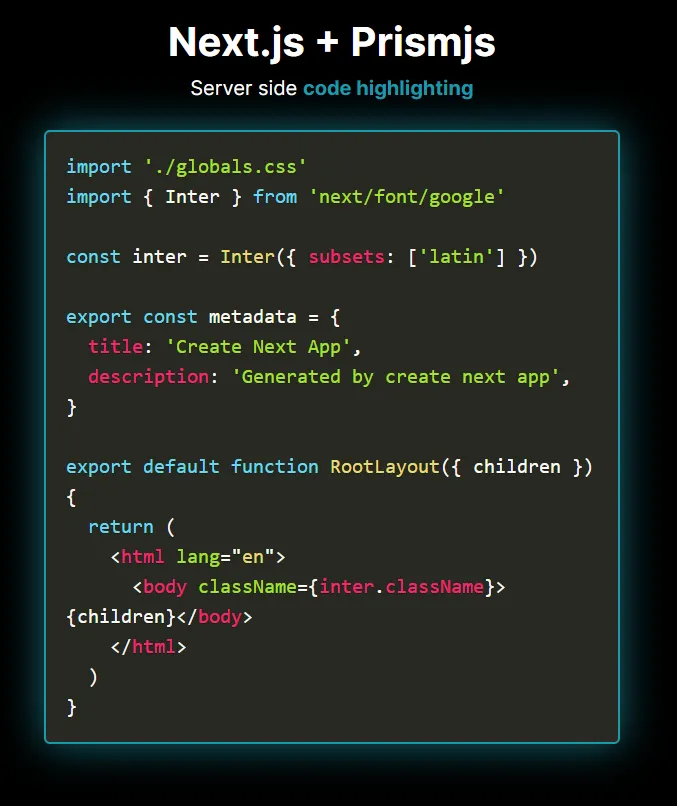The width and height of the screenshot is (677, 806).
Task: Click 'Generated by create next app' string
Action: (x=395, y=377)
